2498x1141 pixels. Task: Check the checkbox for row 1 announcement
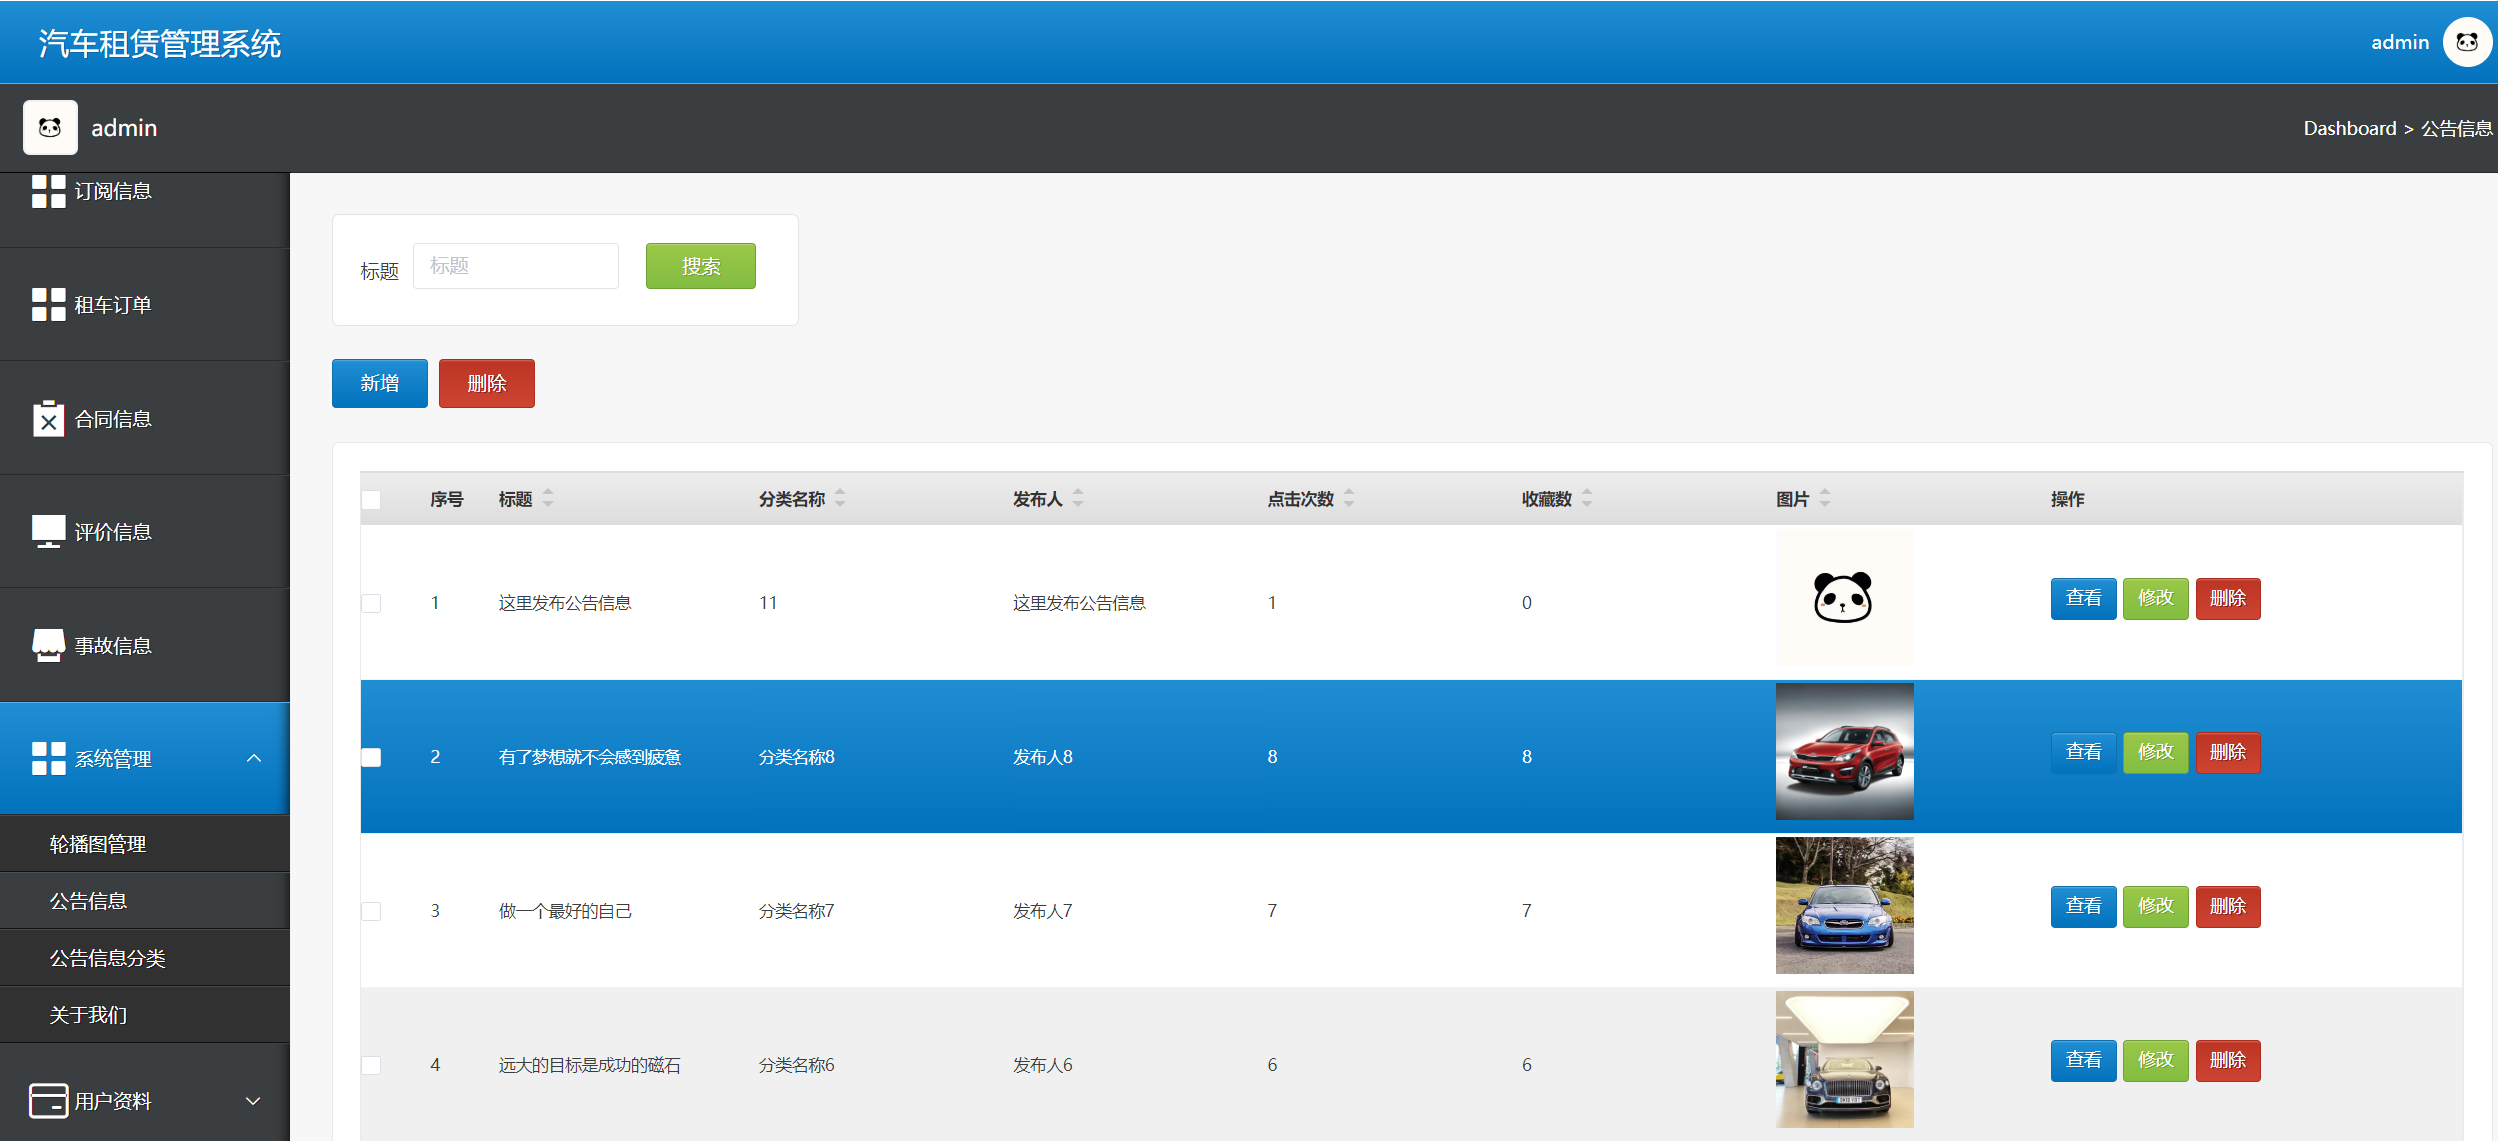(x=371, y=602)
